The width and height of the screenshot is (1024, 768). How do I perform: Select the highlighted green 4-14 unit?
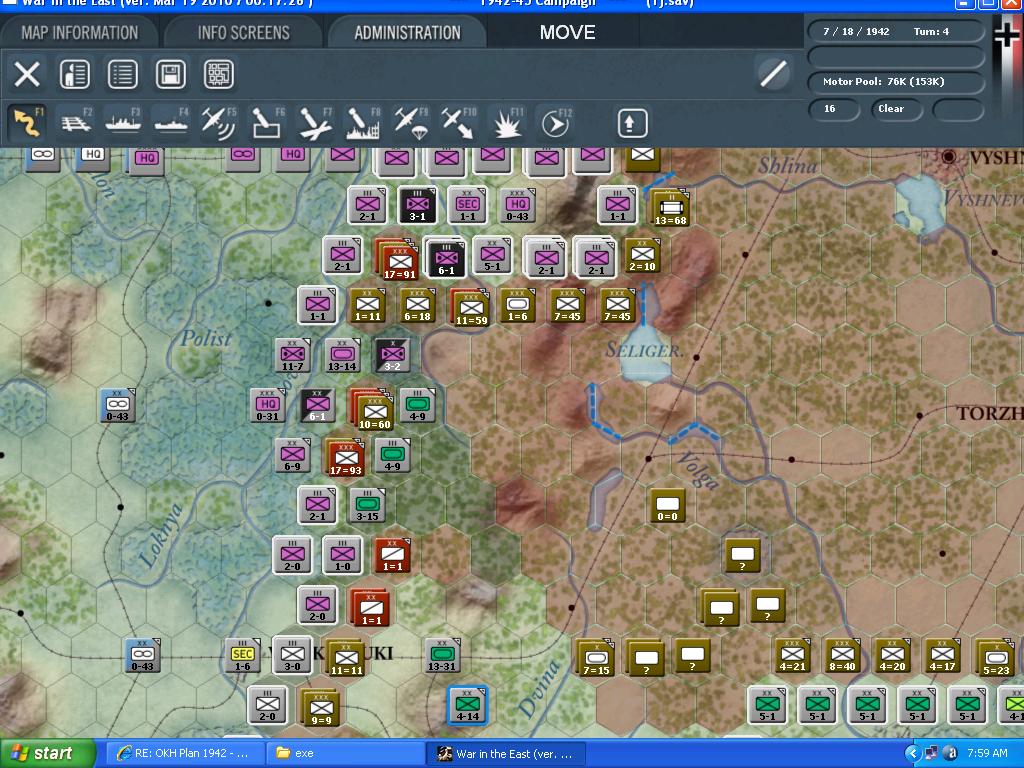tap(468, 705)
